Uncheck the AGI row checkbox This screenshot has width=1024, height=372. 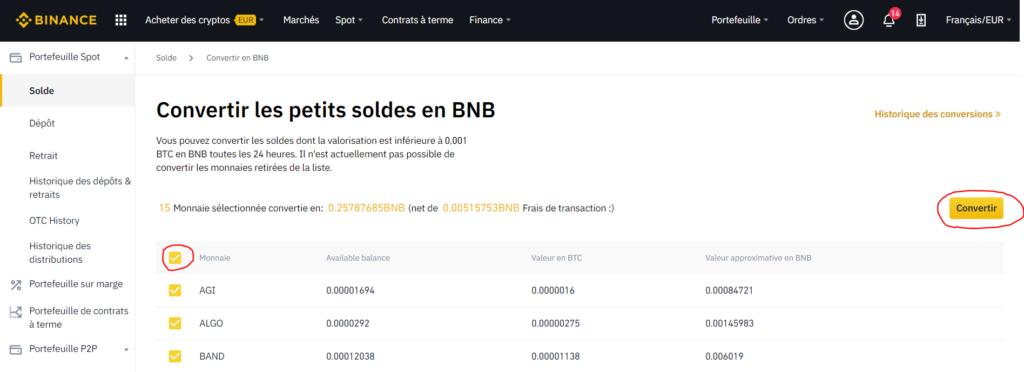[175, 290]
